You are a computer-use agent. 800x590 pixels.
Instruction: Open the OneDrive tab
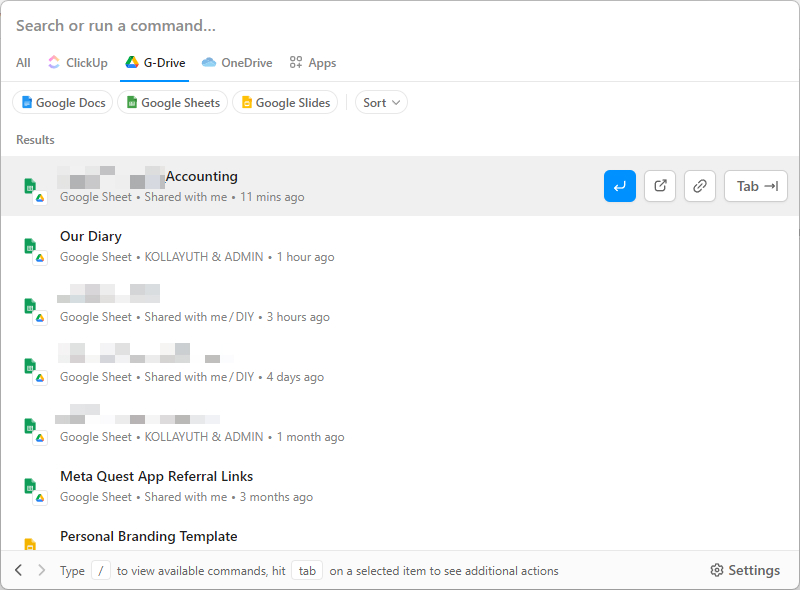point(237,63)
